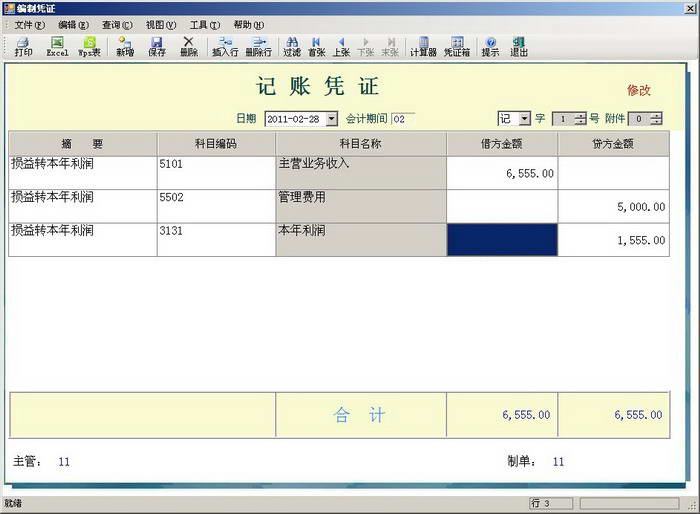Click the 制单 value 11
Screen dimensions: 700x514
tap(558, 462)
